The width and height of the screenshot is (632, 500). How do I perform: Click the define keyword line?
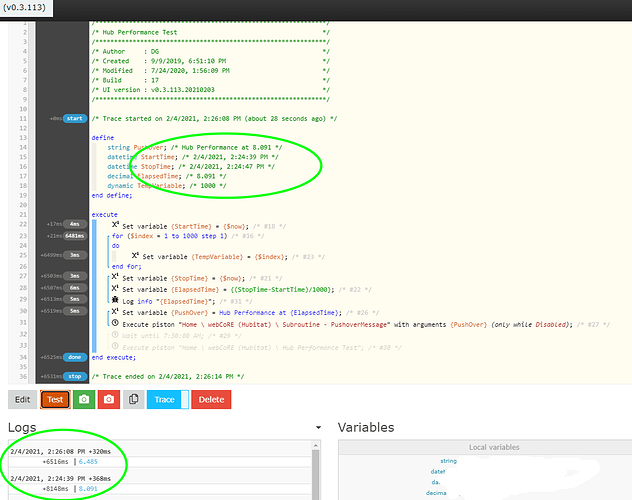[x=103, y=138]
